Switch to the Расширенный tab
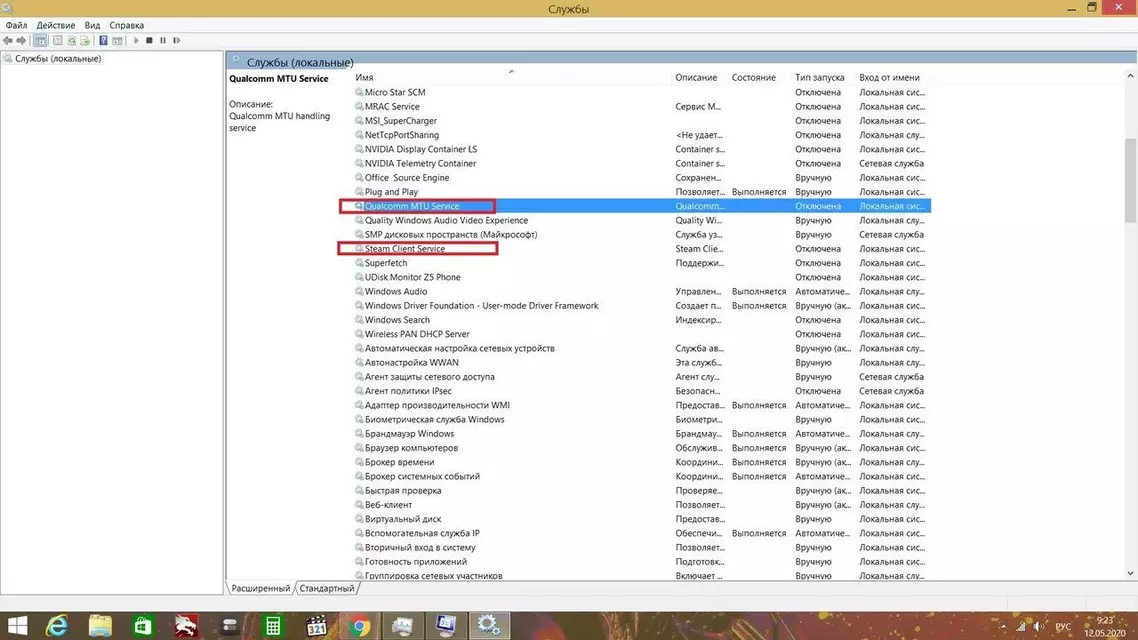This screenshot has width=1138, height=640. pos(261,588)
